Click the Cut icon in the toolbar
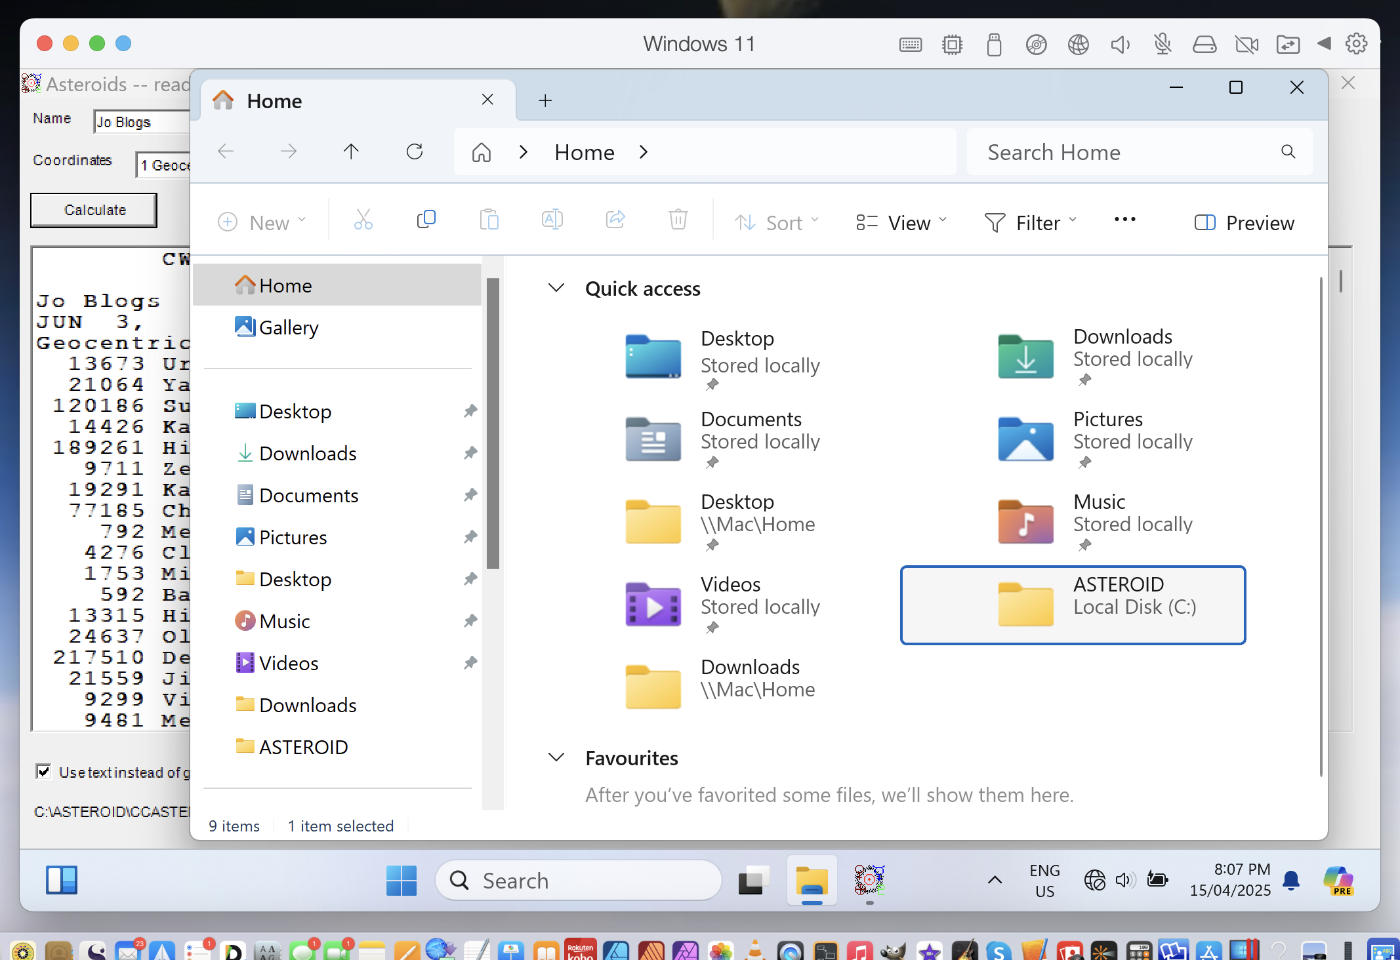Screen dimensions: 1400x960 [363, 219]
